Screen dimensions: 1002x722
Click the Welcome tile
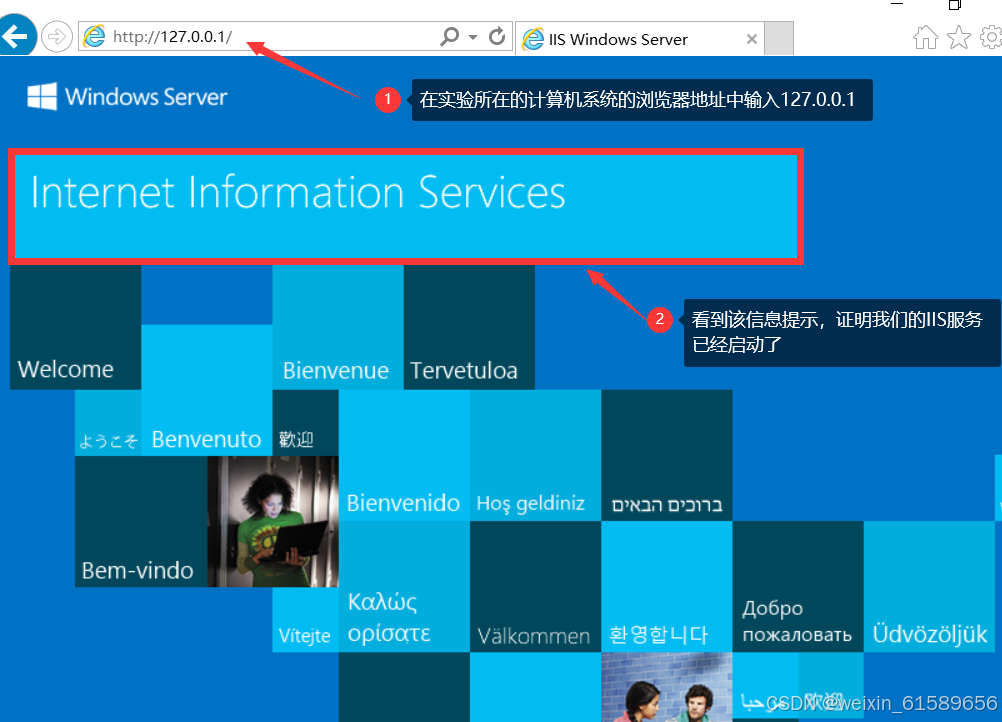click(x=75, y=327)
